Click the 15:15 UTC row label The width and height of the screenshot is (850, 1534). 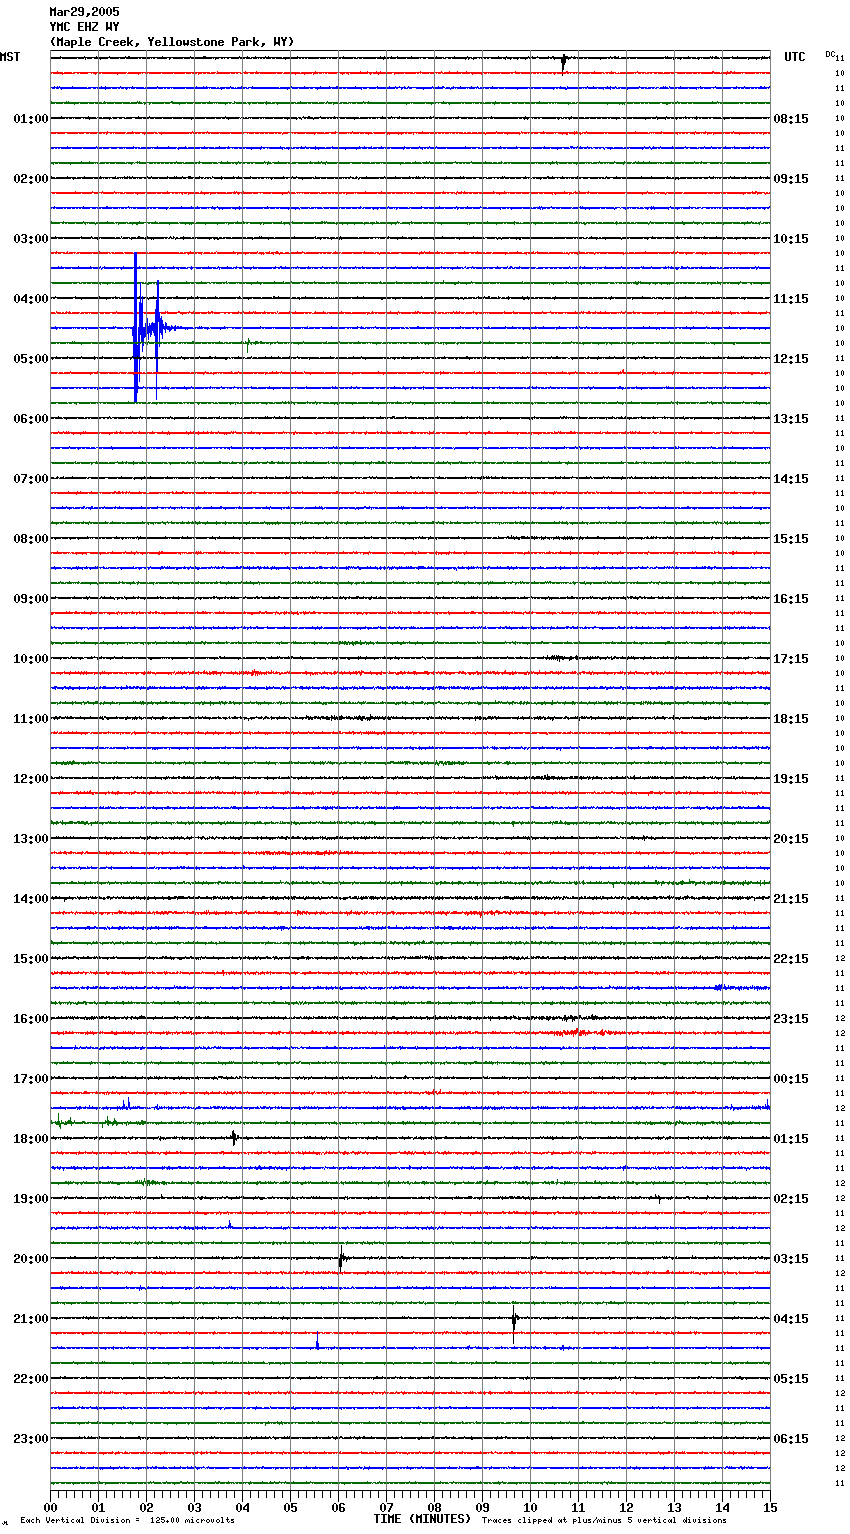click(791, 539)
